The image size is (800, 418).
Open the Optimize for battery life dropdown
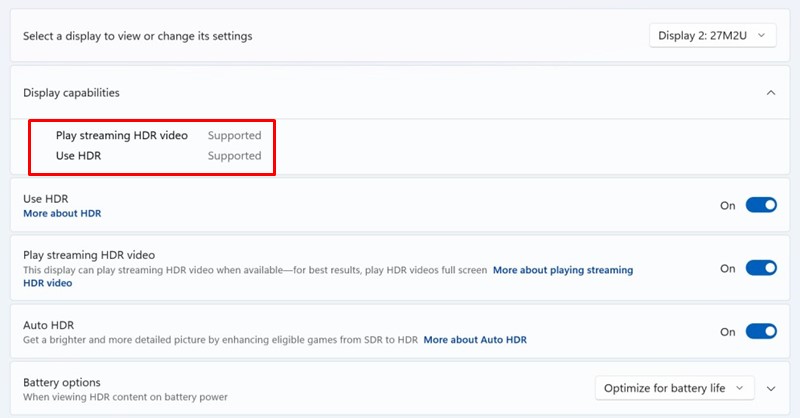coord(674,388)
